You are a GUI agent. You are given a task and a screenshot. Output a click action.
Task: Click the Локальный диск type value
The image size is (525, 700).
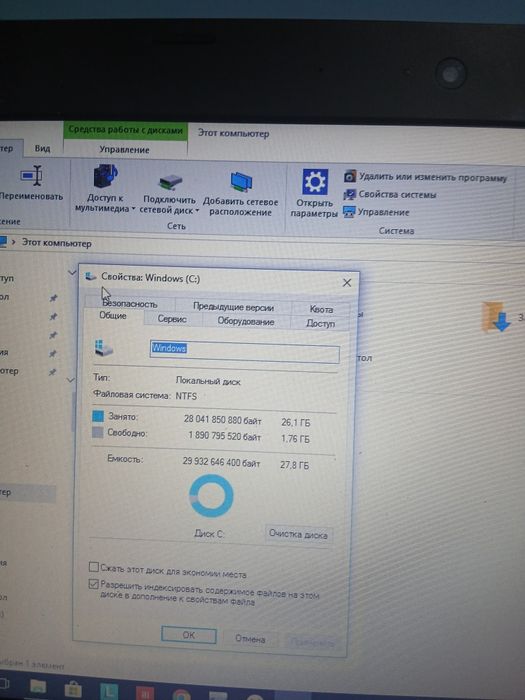208,381
